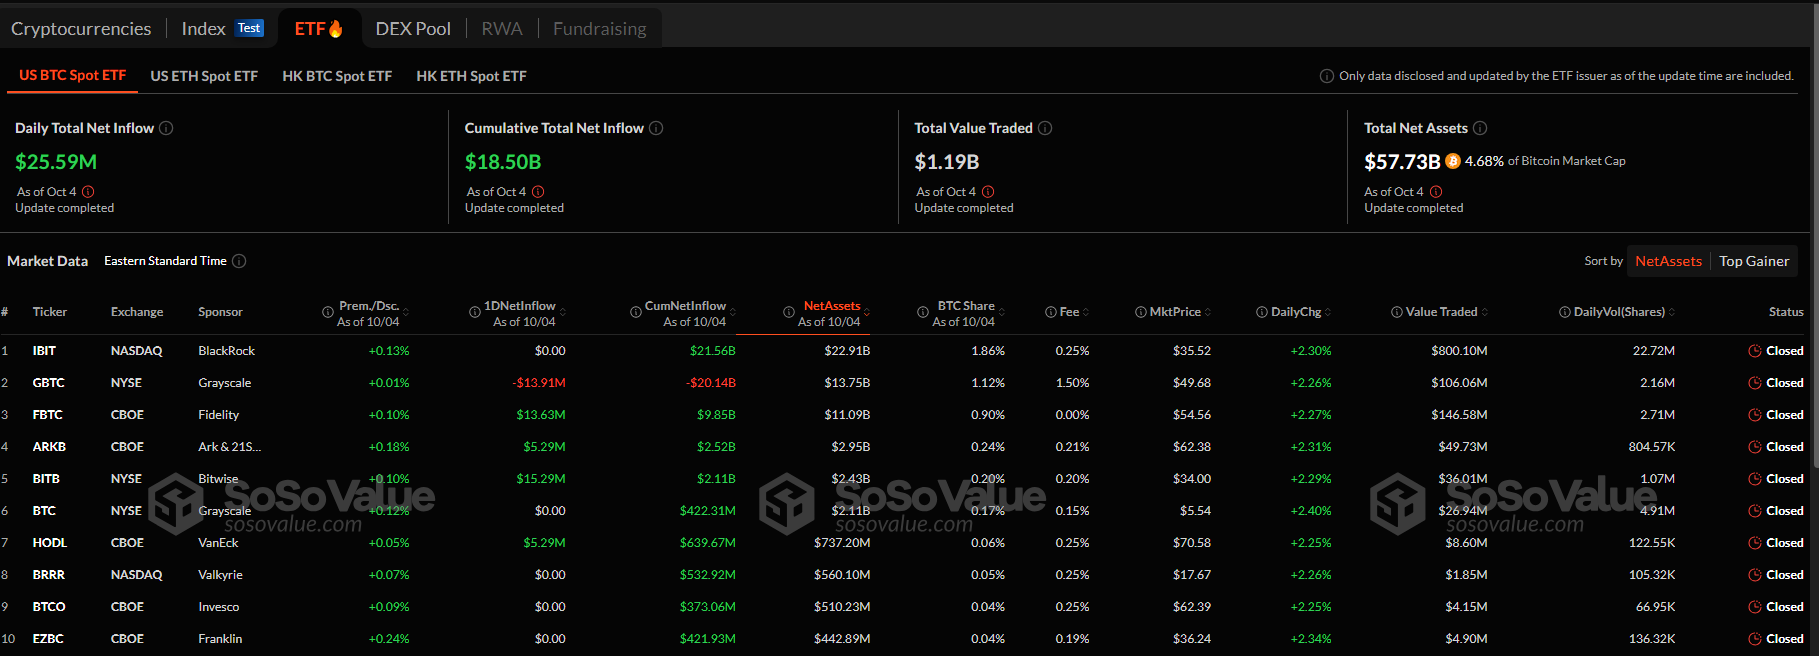This screenshot has height=656, width=1819.
Task: Click Fidelity sponsor name
Action: [219, 415]
